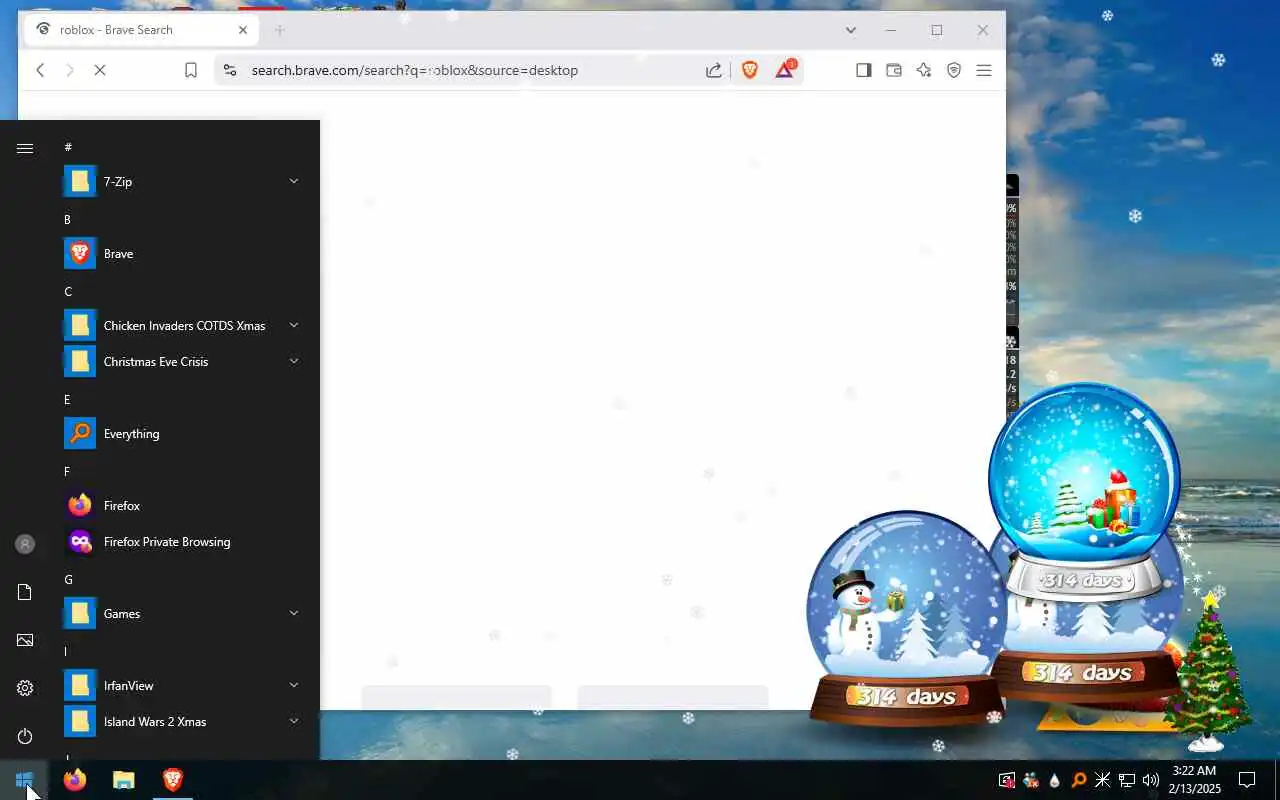Open Firefox from the taskbar
The height and width of the screenshot is (800, 1280).
(x=75, y=780)
